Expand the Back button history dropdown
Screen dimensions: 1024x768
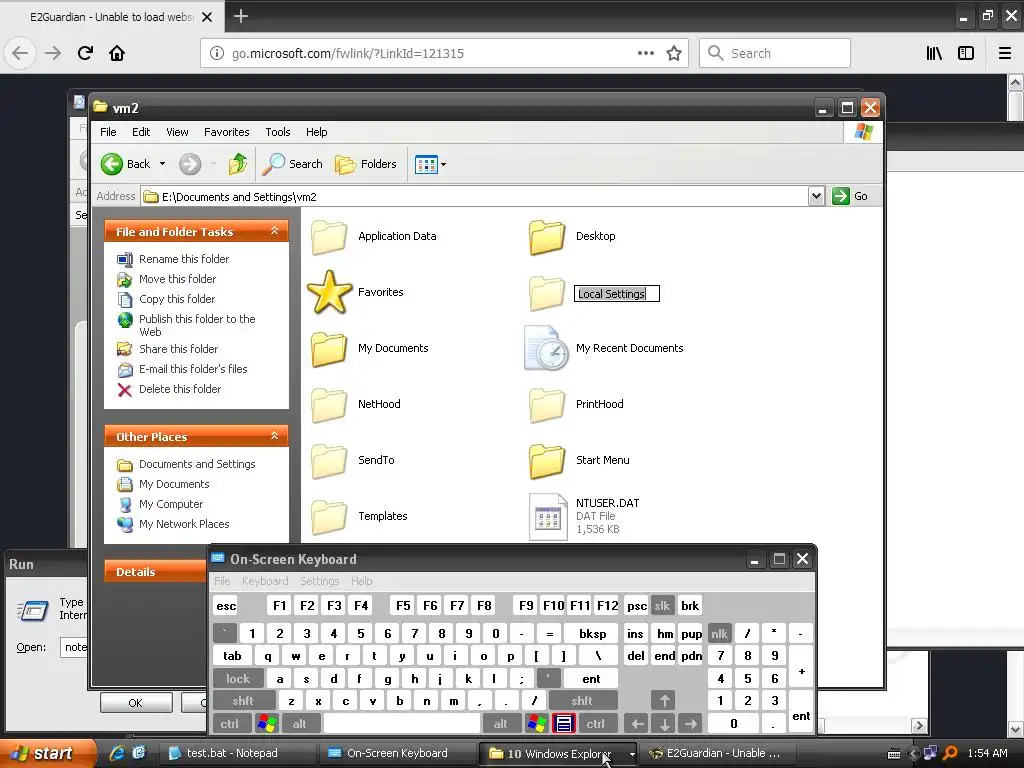click(x=163, y=164)
